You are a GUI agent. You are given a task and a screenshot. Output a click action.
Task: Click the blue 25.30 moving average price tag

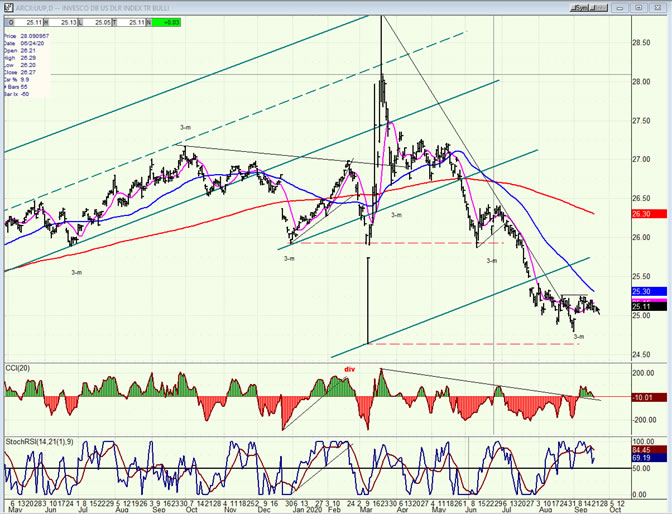(649, 292)
